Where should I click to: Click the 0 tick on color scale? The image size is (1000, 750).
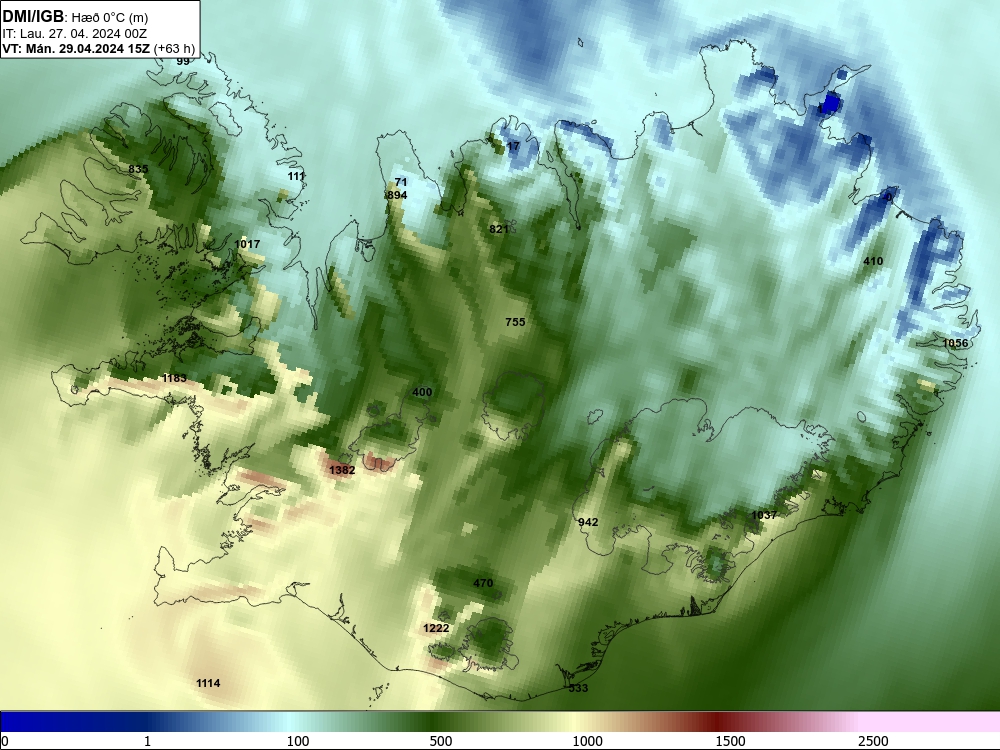(5, 741)
